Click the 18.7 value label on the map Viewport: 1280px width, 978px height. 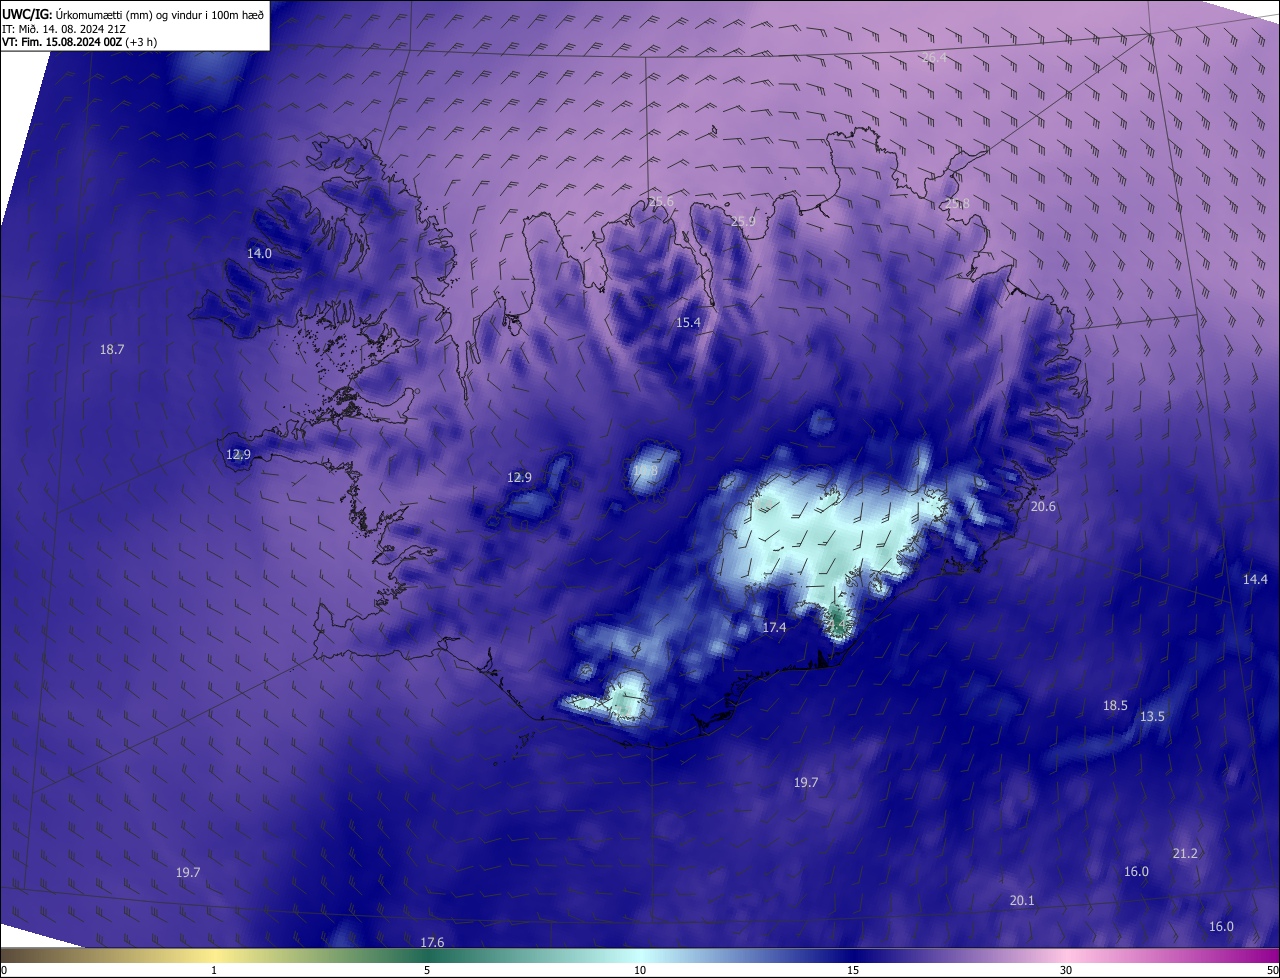112,350
